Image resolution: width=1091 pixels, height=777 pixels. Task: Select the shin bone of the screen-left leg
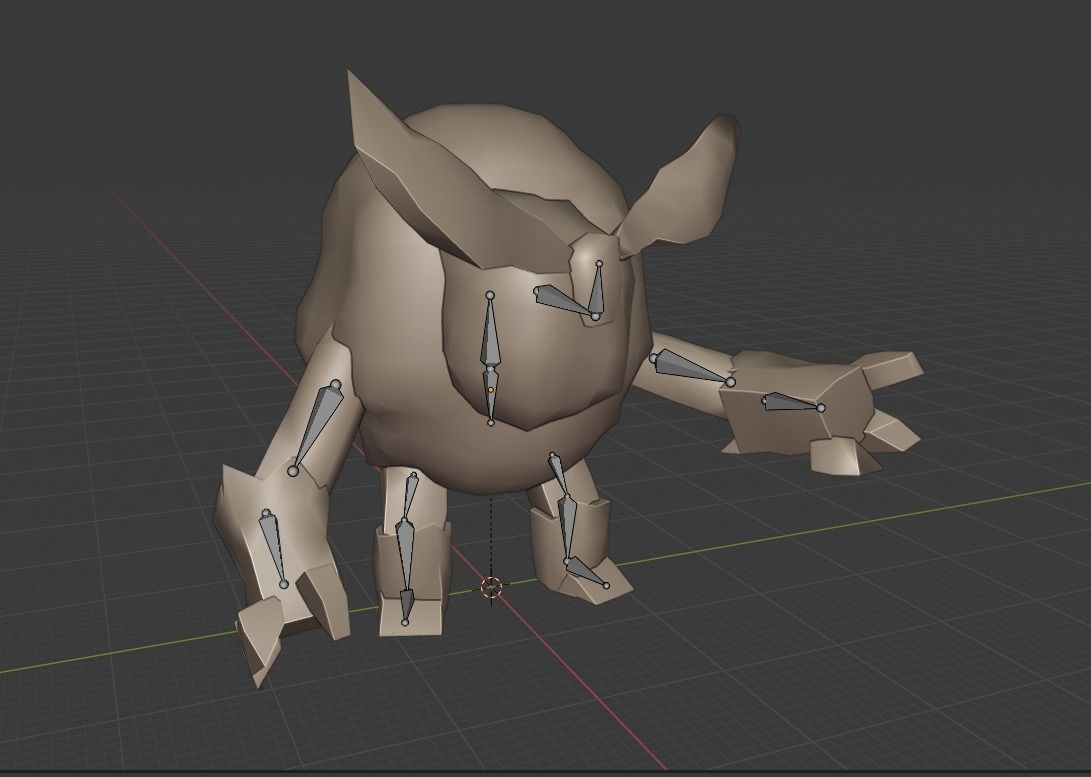pos(406,554)
